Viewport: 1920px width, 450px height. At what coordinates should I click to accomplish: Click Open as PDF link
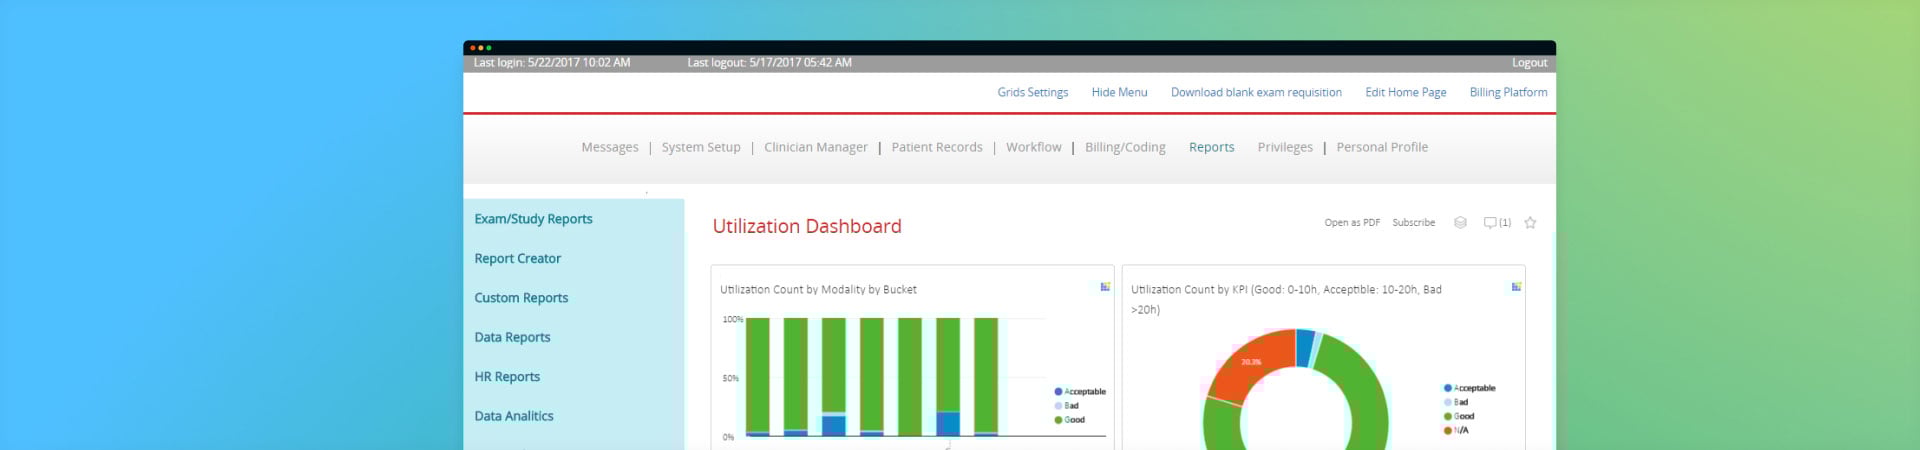[x=1352, y=223]
